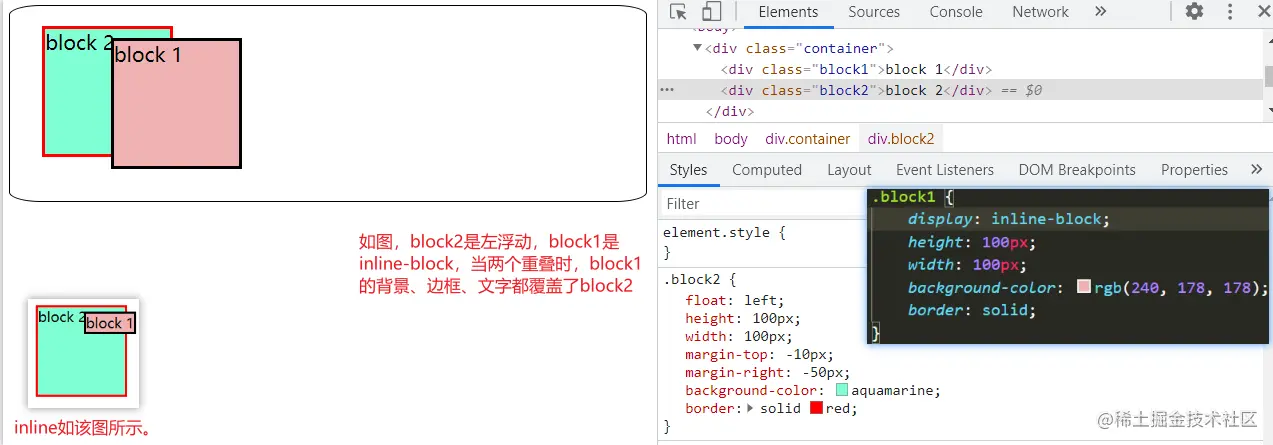The image size is (1273, 445).
Task: Open the DOM Breakpoints pane tab
Action: pyautogui.click(x=1077, y=170)
